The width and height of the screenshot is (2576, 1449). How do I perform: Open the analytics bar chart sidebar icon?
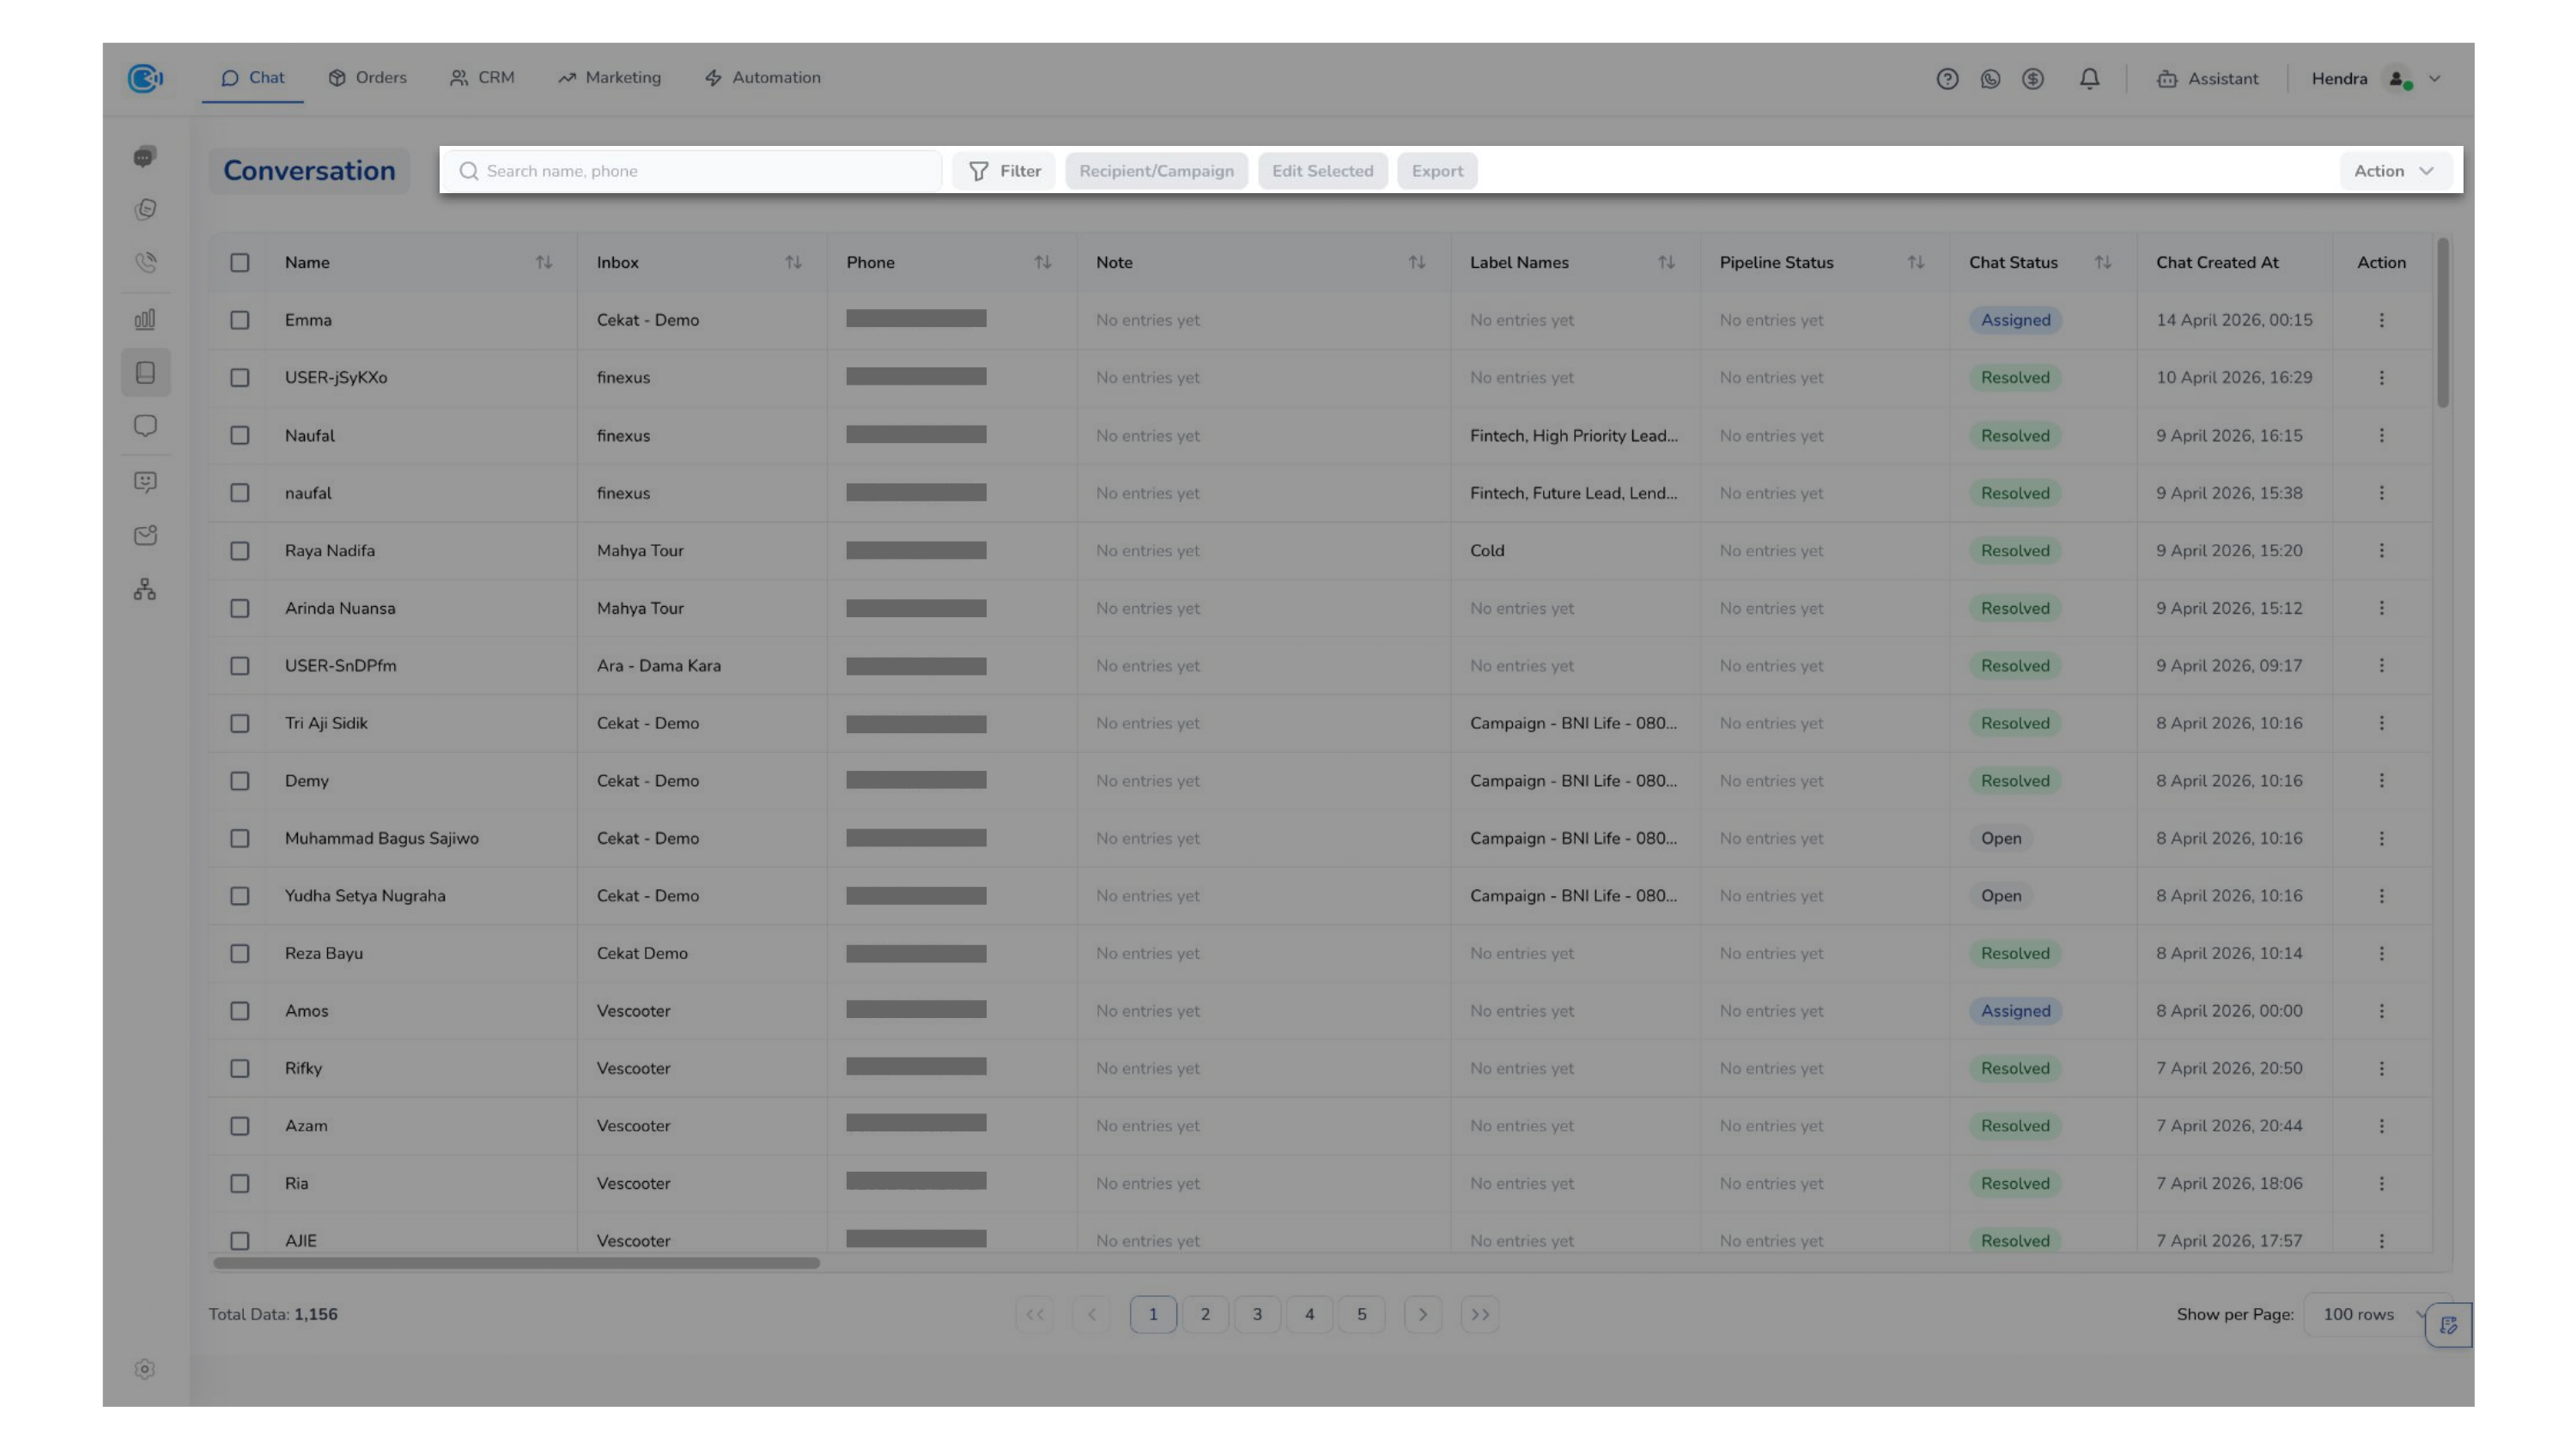pos(145,320)
